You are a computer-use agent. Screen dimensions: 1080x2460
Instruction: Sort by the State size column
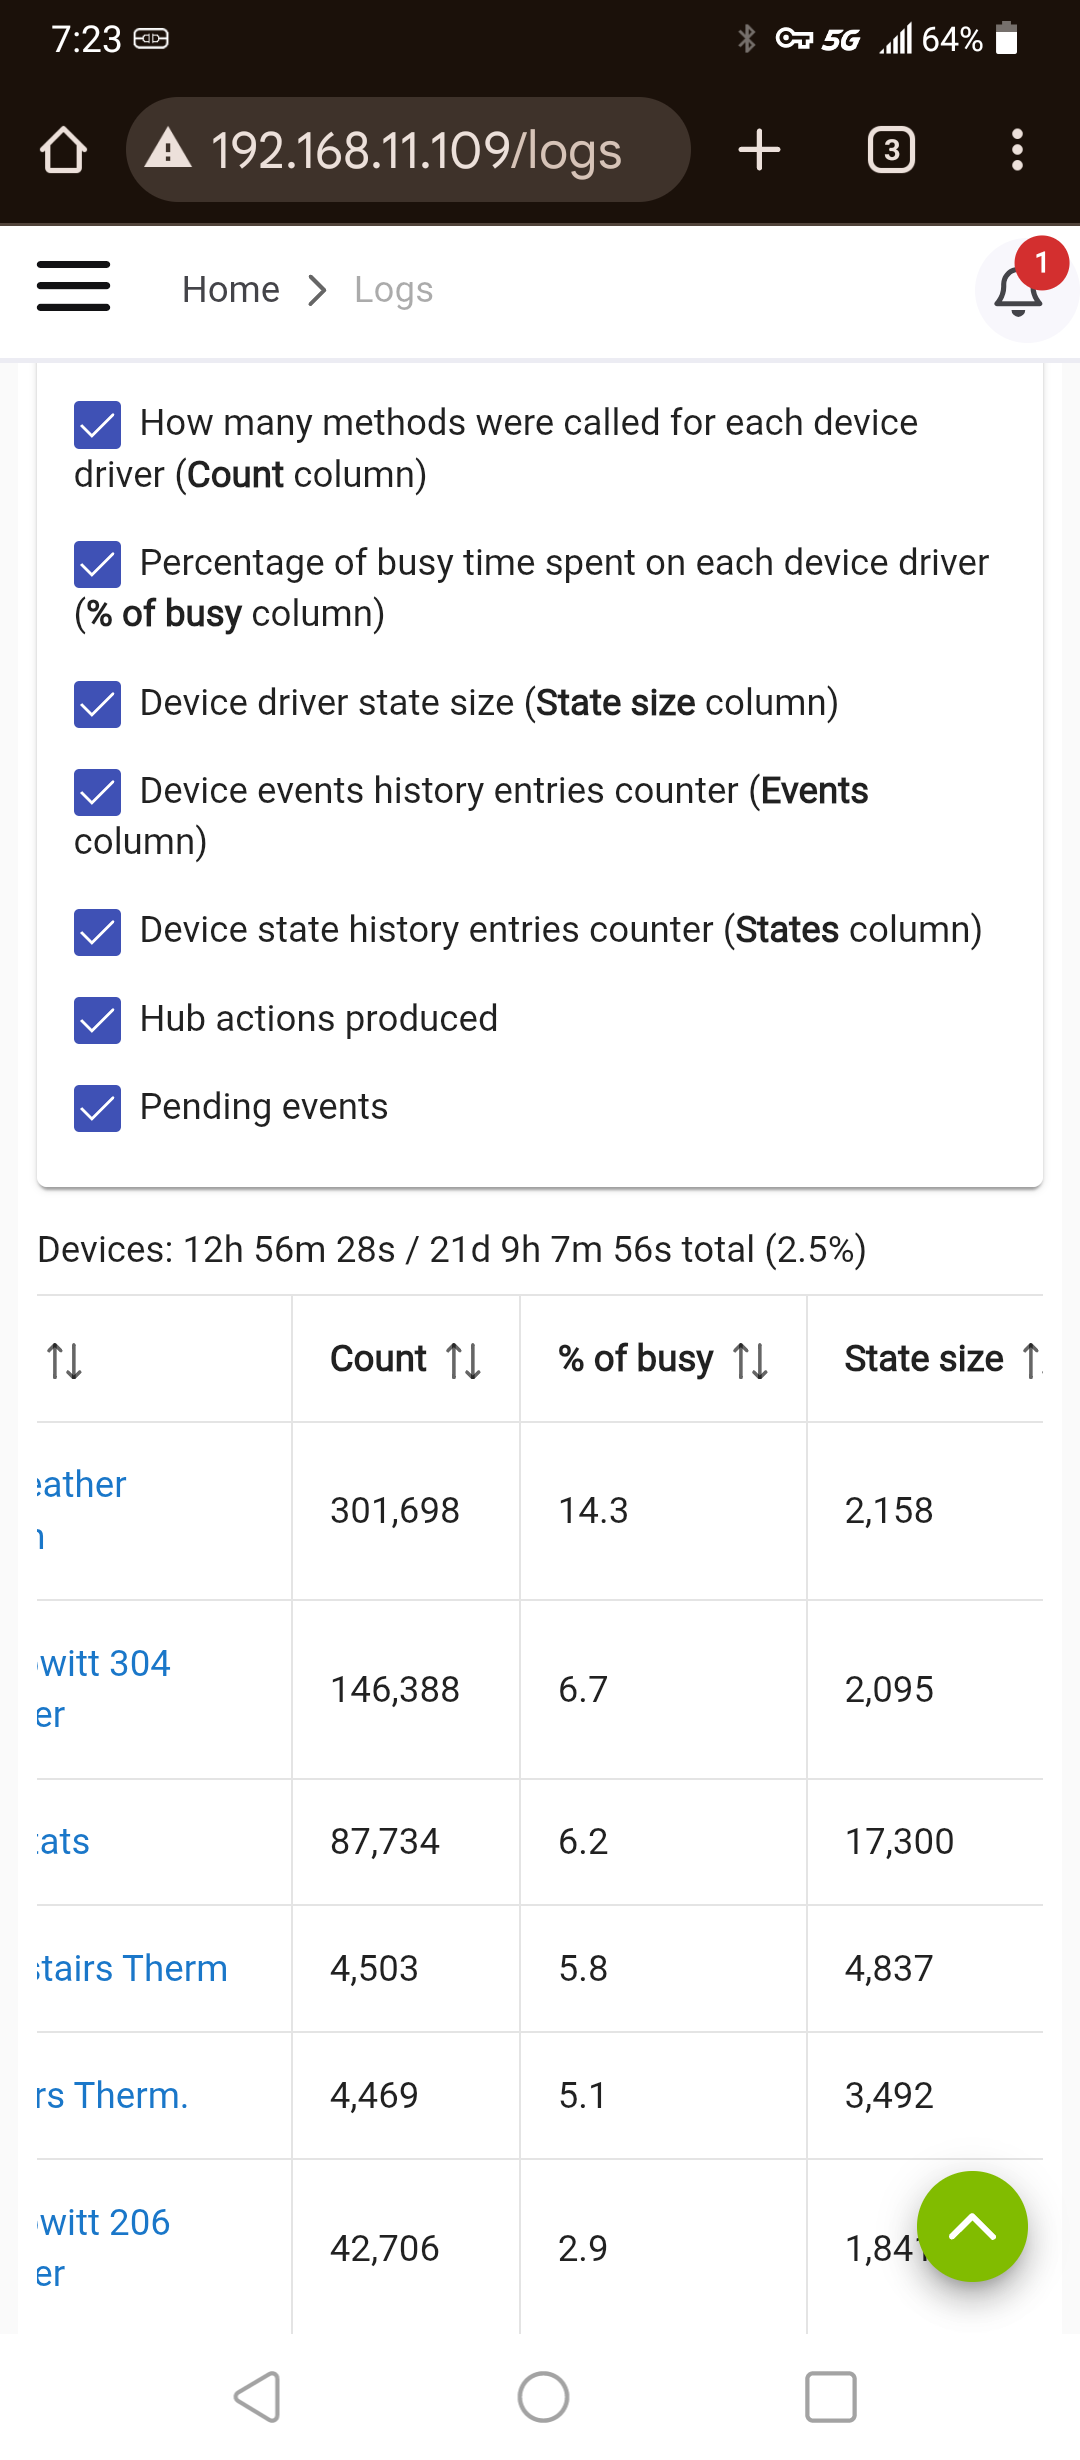click(x=1030, y=1360)
